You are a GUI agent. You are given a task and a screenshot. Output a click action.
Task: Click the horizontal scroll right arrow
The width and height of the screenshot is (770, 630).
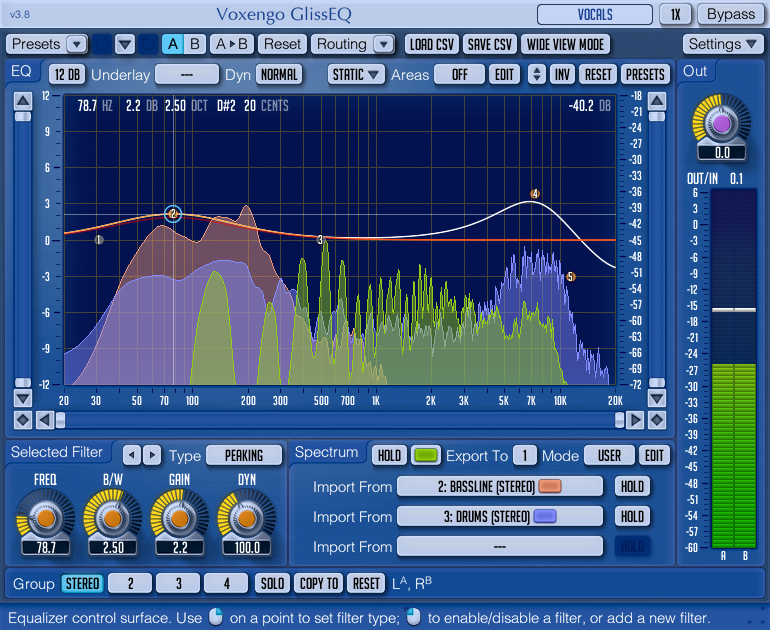[x=635, y=420]
